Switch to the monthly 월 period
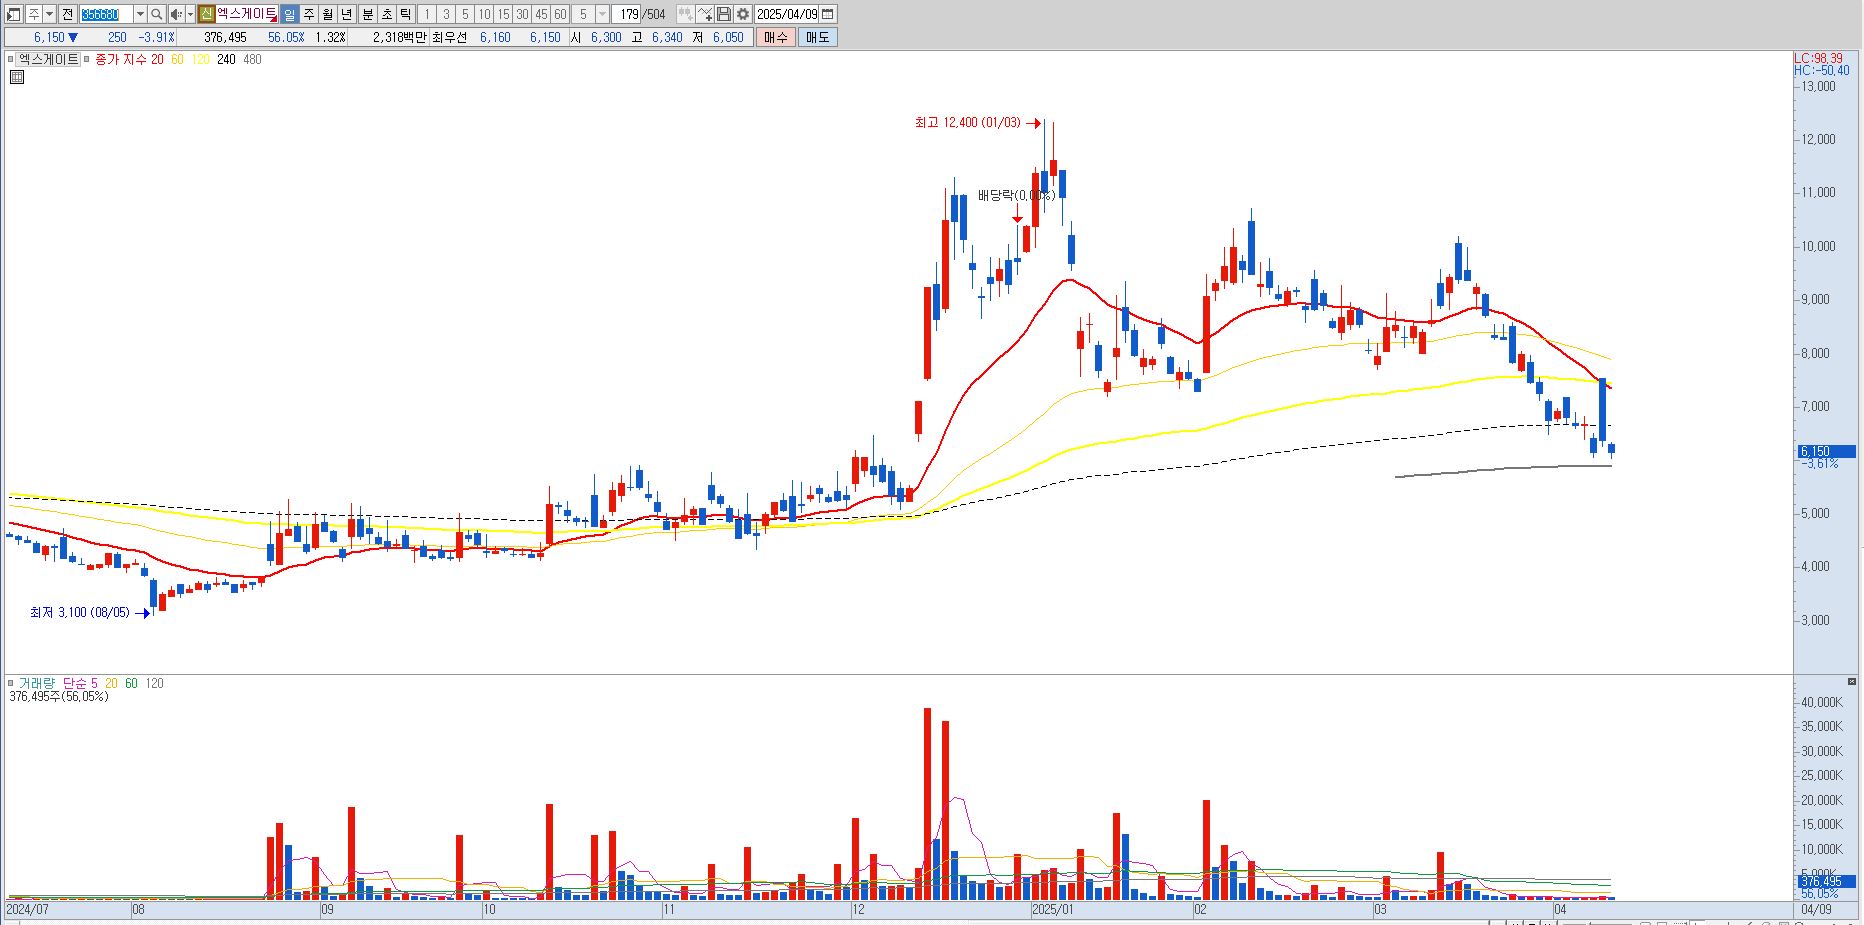The width and height of the screenshot is (1864, 925). [x=327, y=14]
